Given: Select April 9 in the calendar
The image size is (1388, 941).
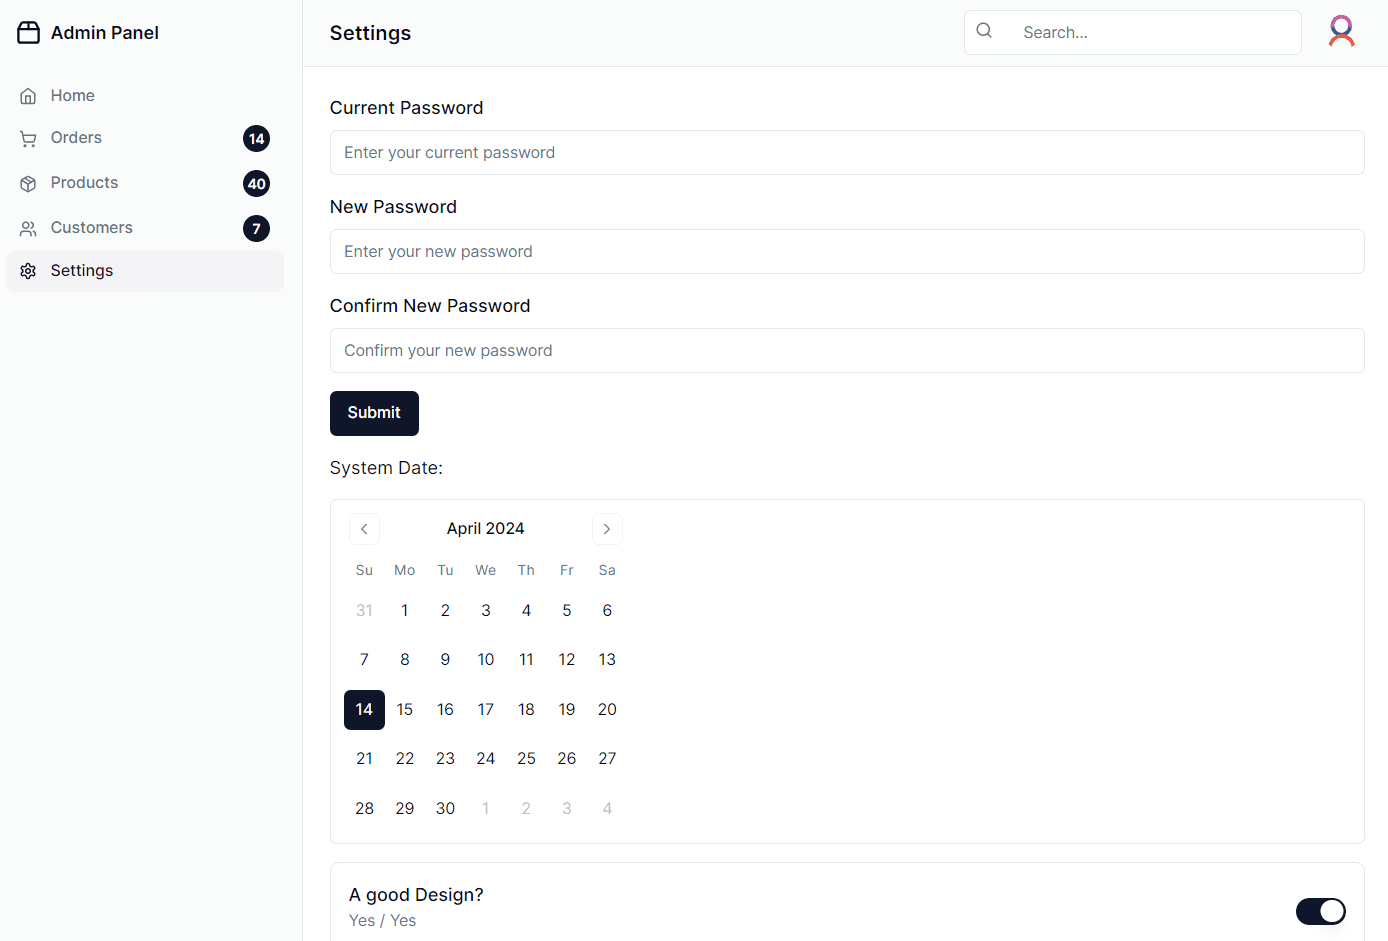Looking at the screenshot, I should (x=445, y=660).
